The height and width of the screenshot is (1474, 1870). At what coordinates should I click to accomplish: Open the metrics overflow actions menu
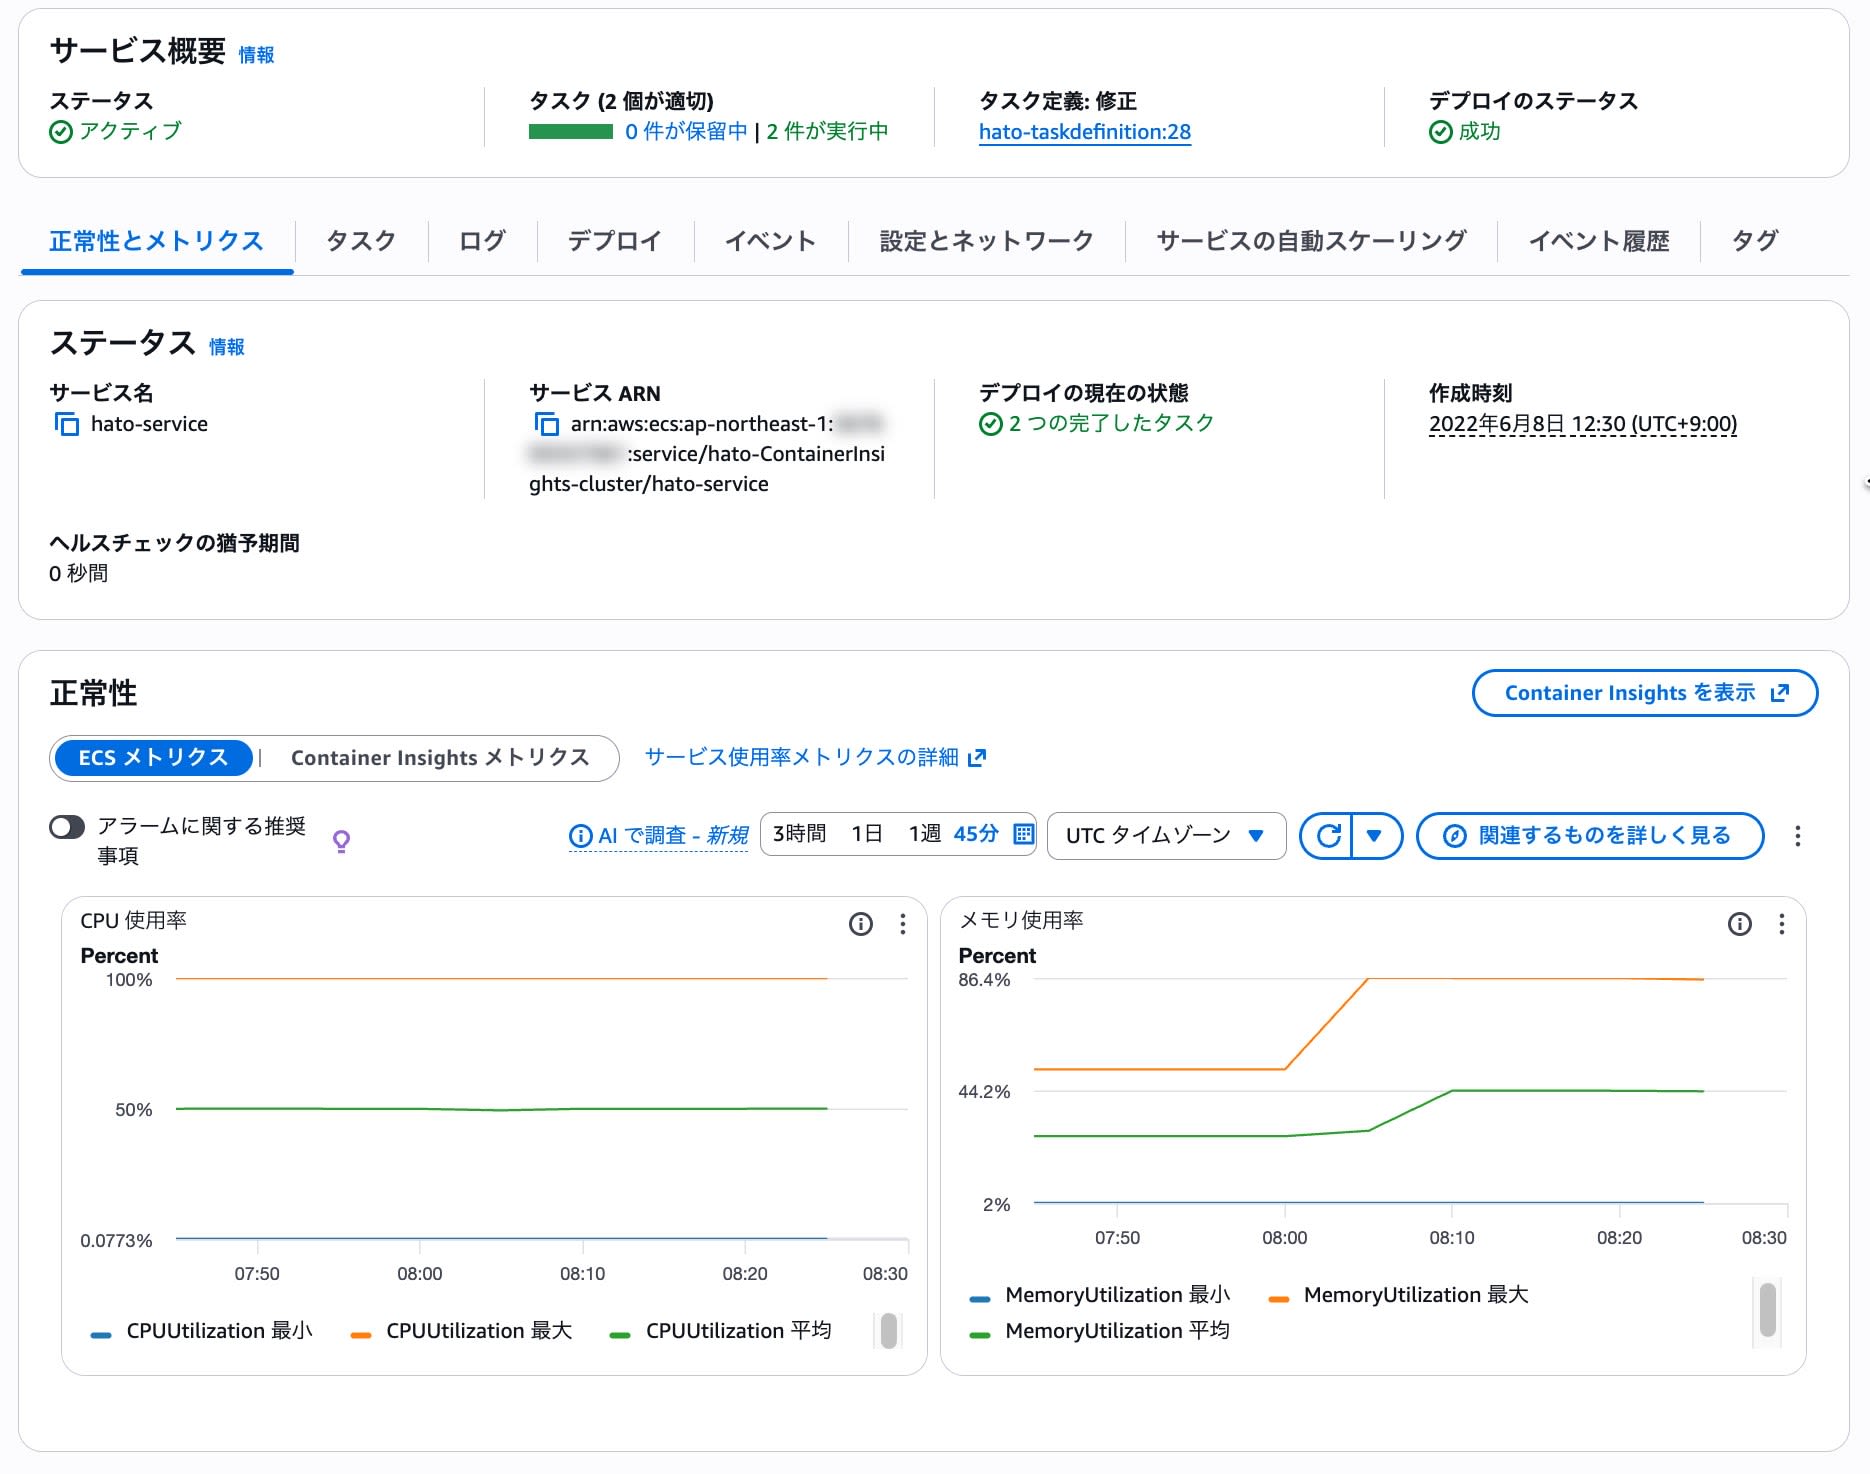point(1800,836)
